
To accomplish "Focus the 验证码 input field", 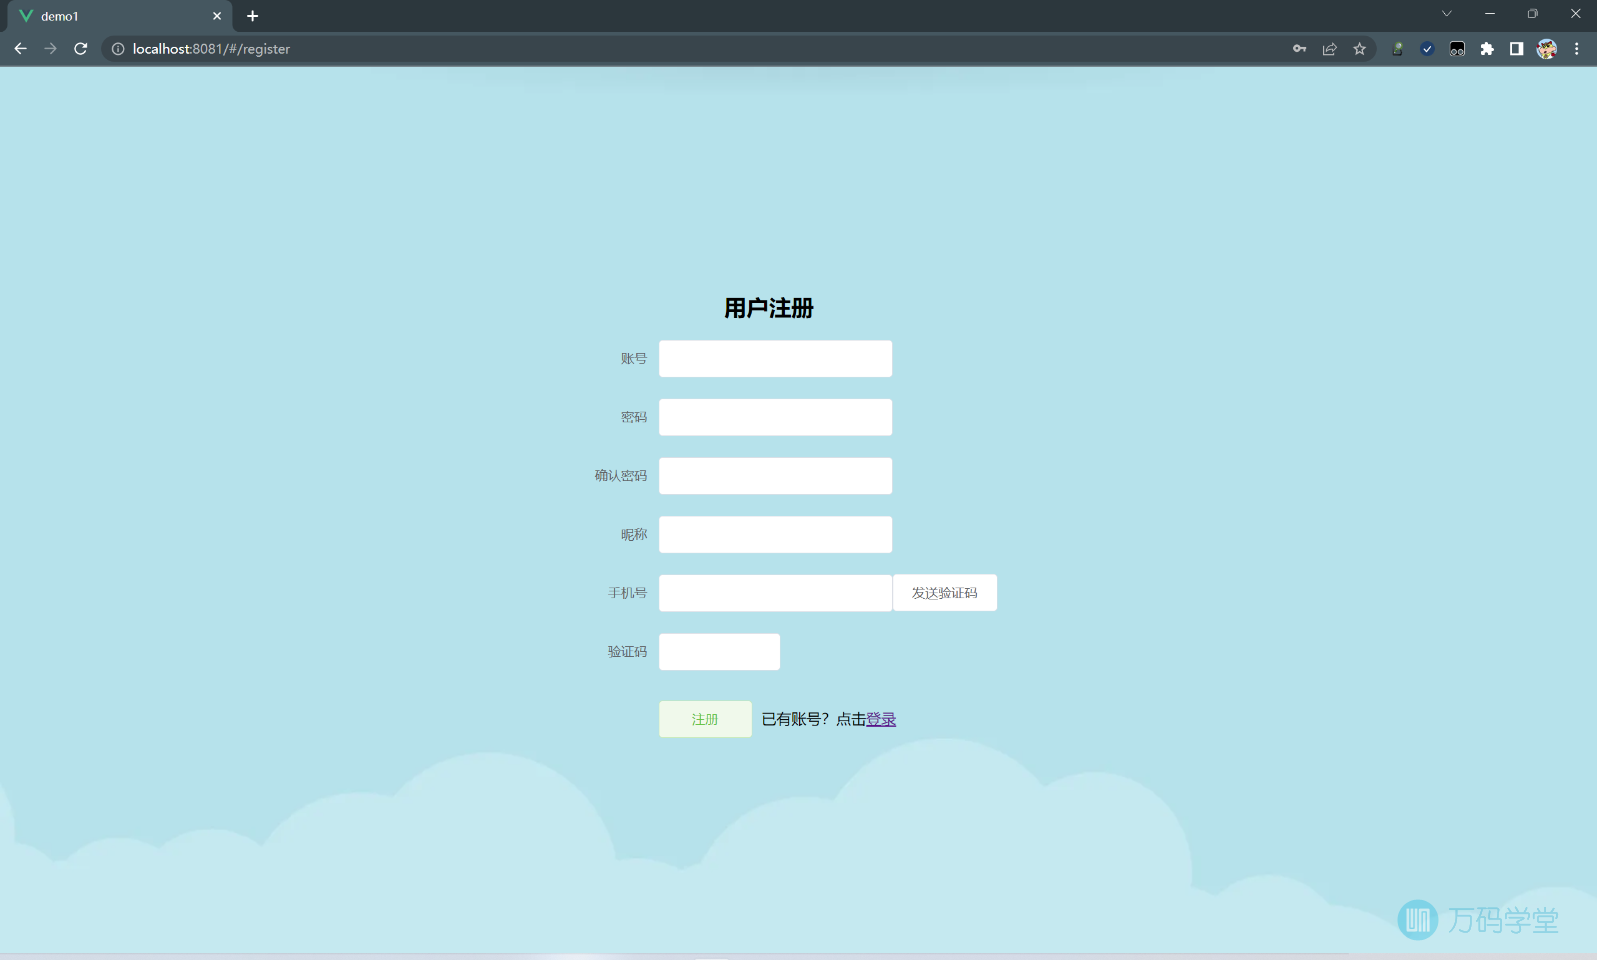I will point(719,652).
